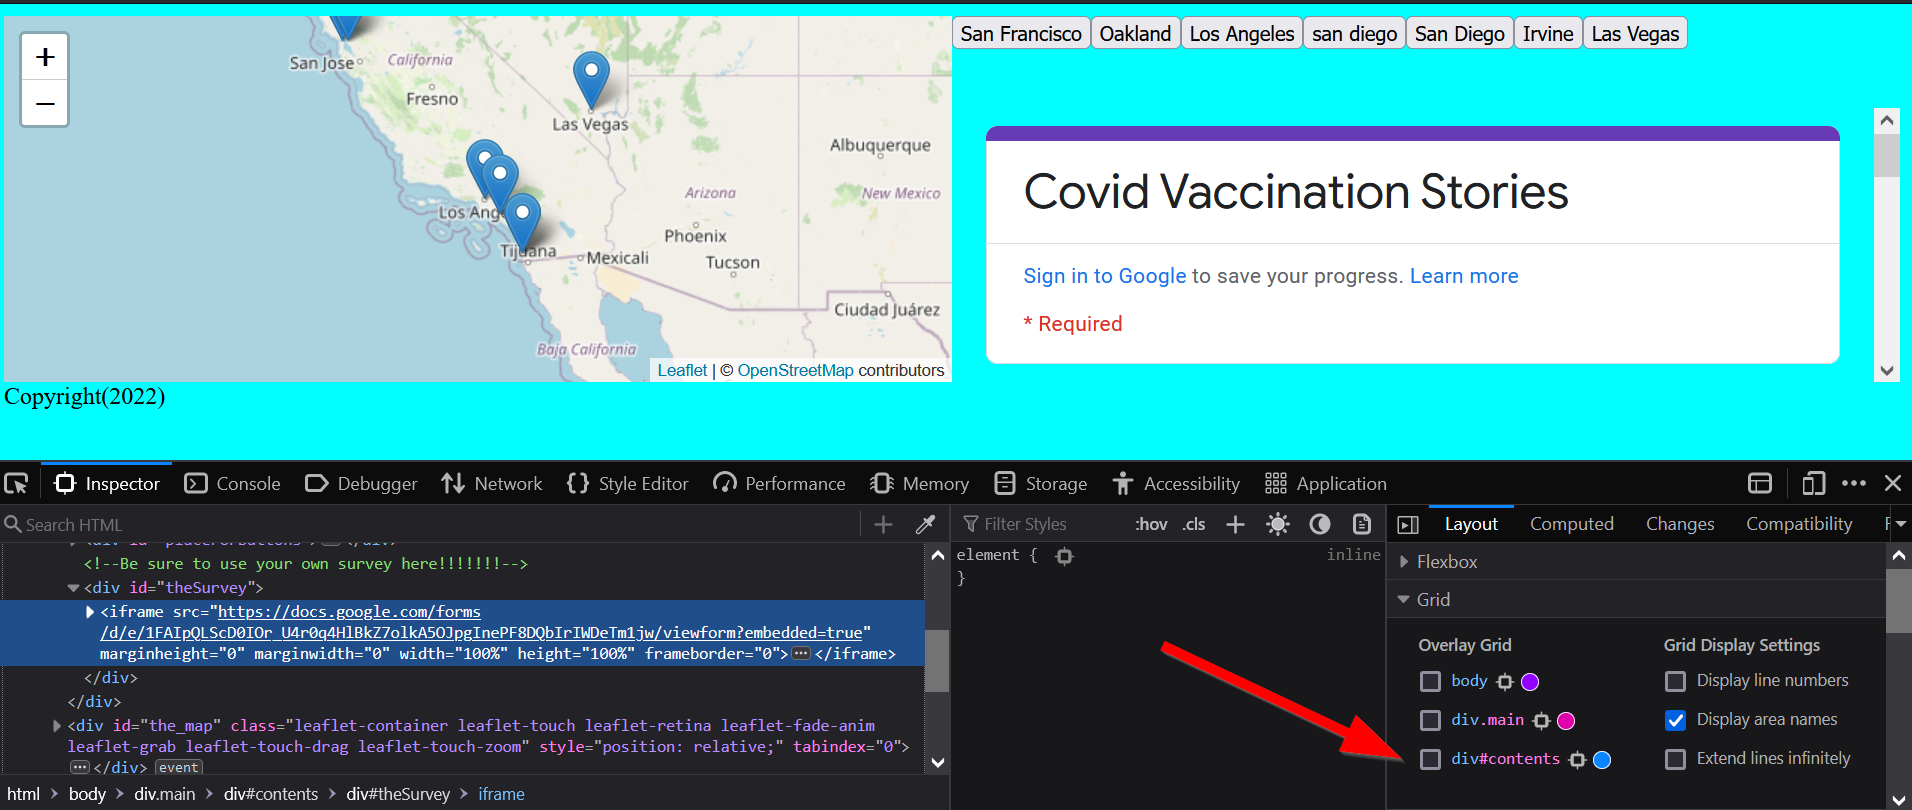Screen dimensions: 1912x810
Task: Zoom in on the map
Action: [45, 58]
